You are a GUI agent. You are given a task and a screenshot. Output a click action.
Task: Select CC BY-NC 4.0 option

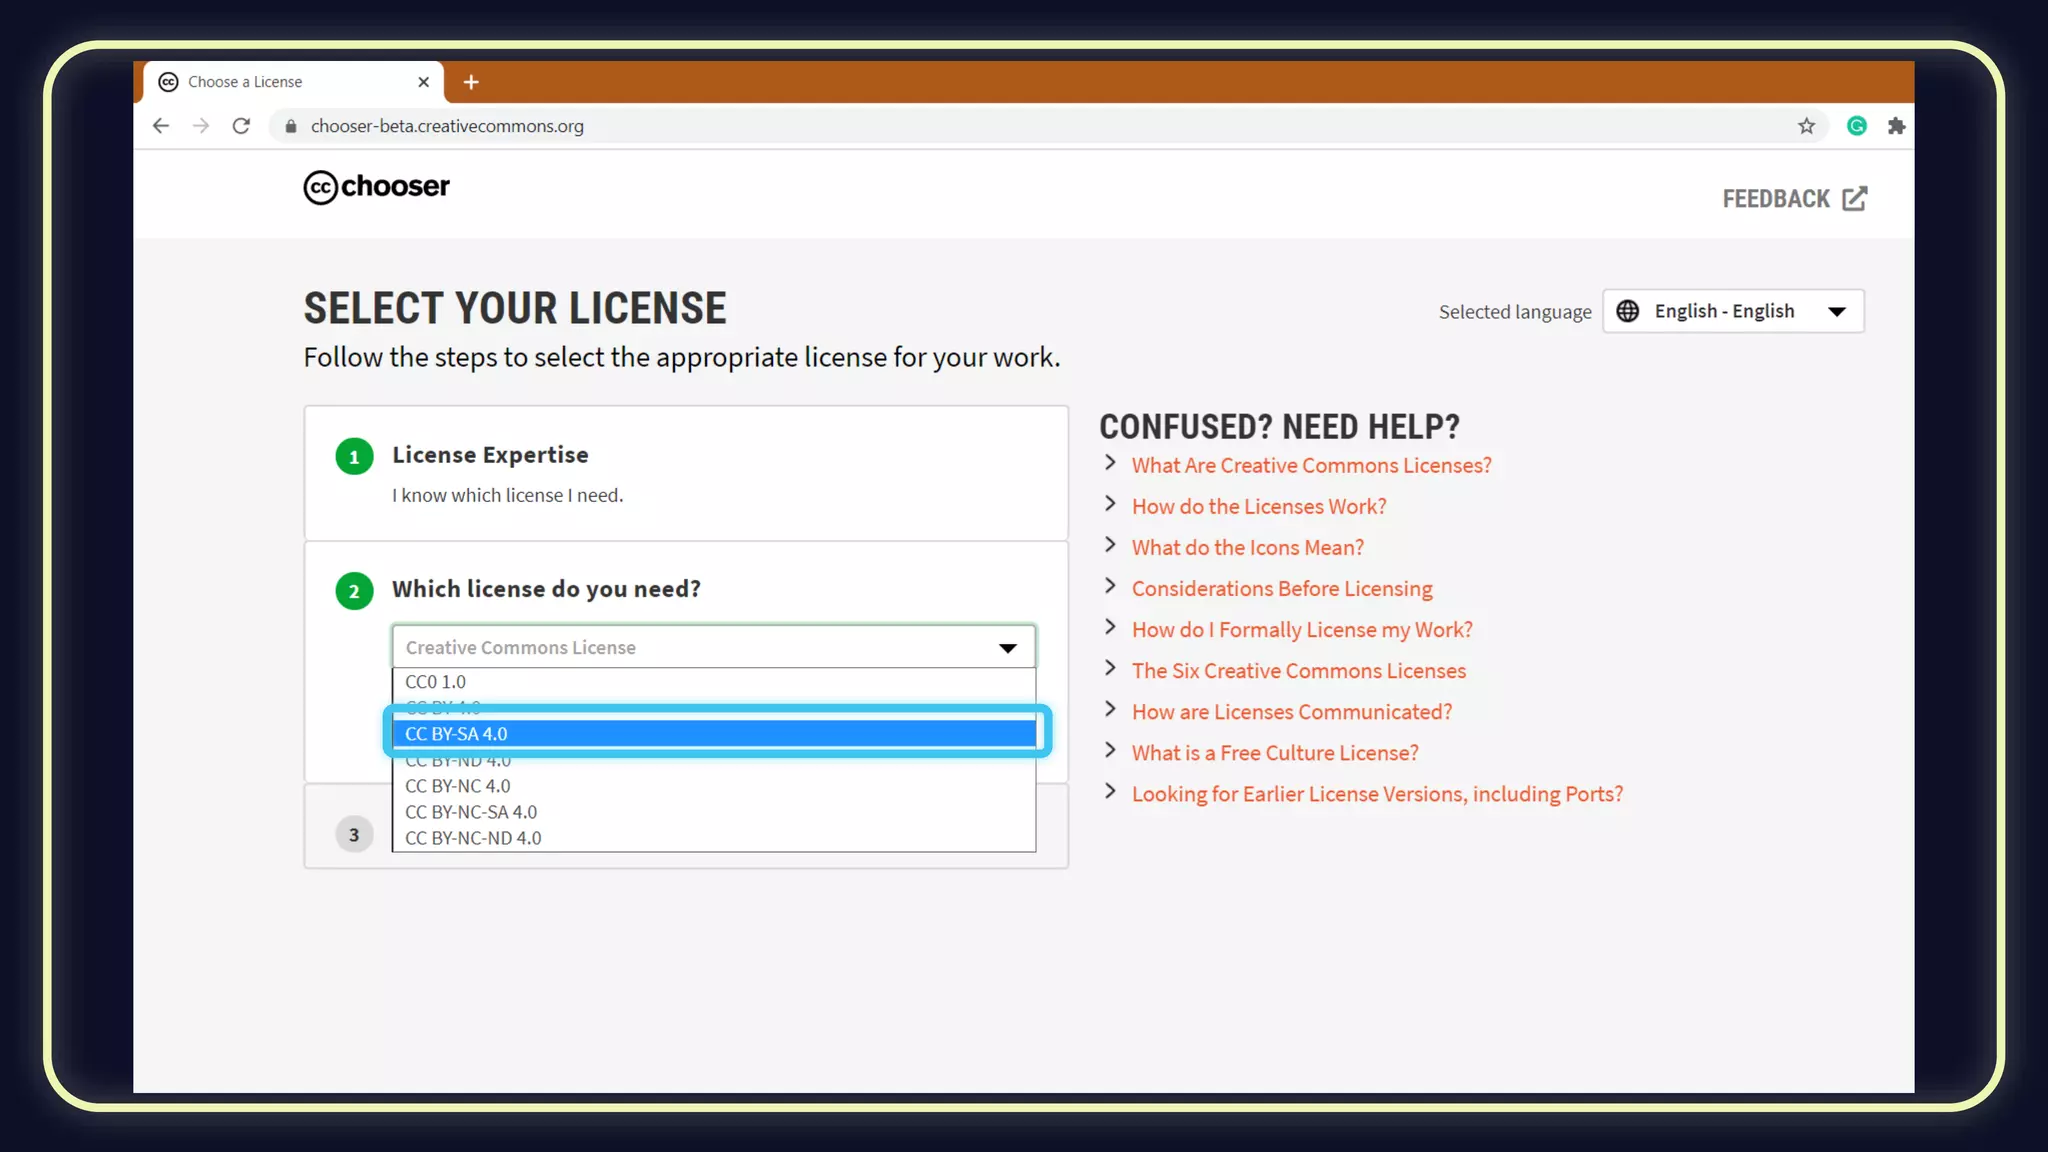(458, 786)
